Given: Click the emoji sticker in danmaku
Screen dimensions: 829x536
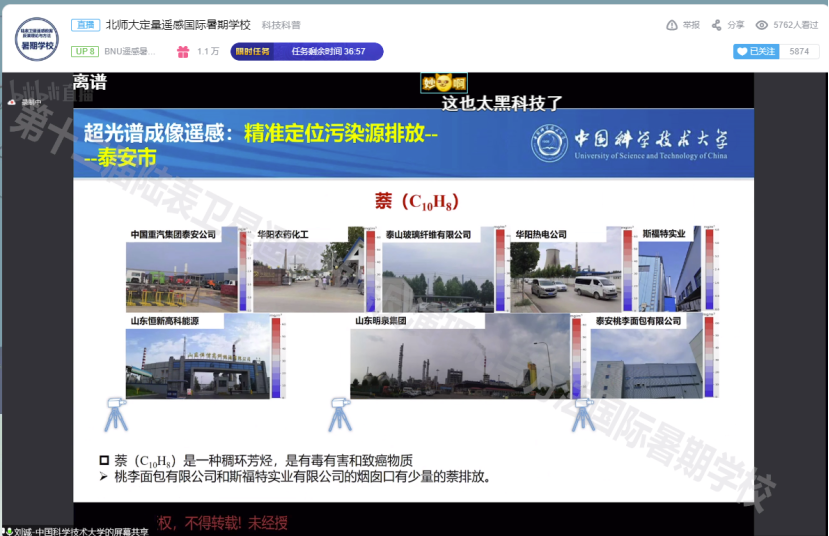Looking at the screenshot, I should coord(444,85).
